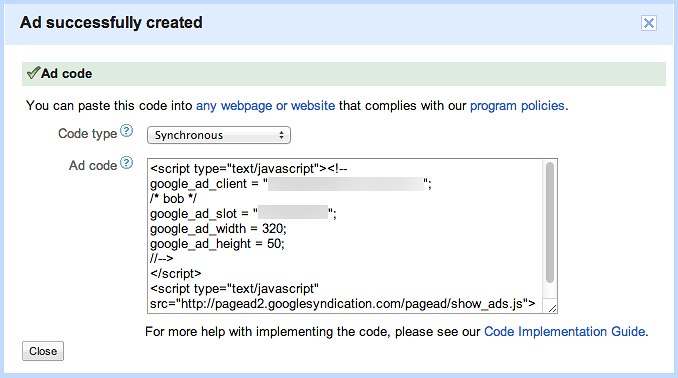The height and width of the screenshot is (378, 678).
Task: Click the show_ads.js src line in code
Action: pyautogui.click(x=342, y=304)
